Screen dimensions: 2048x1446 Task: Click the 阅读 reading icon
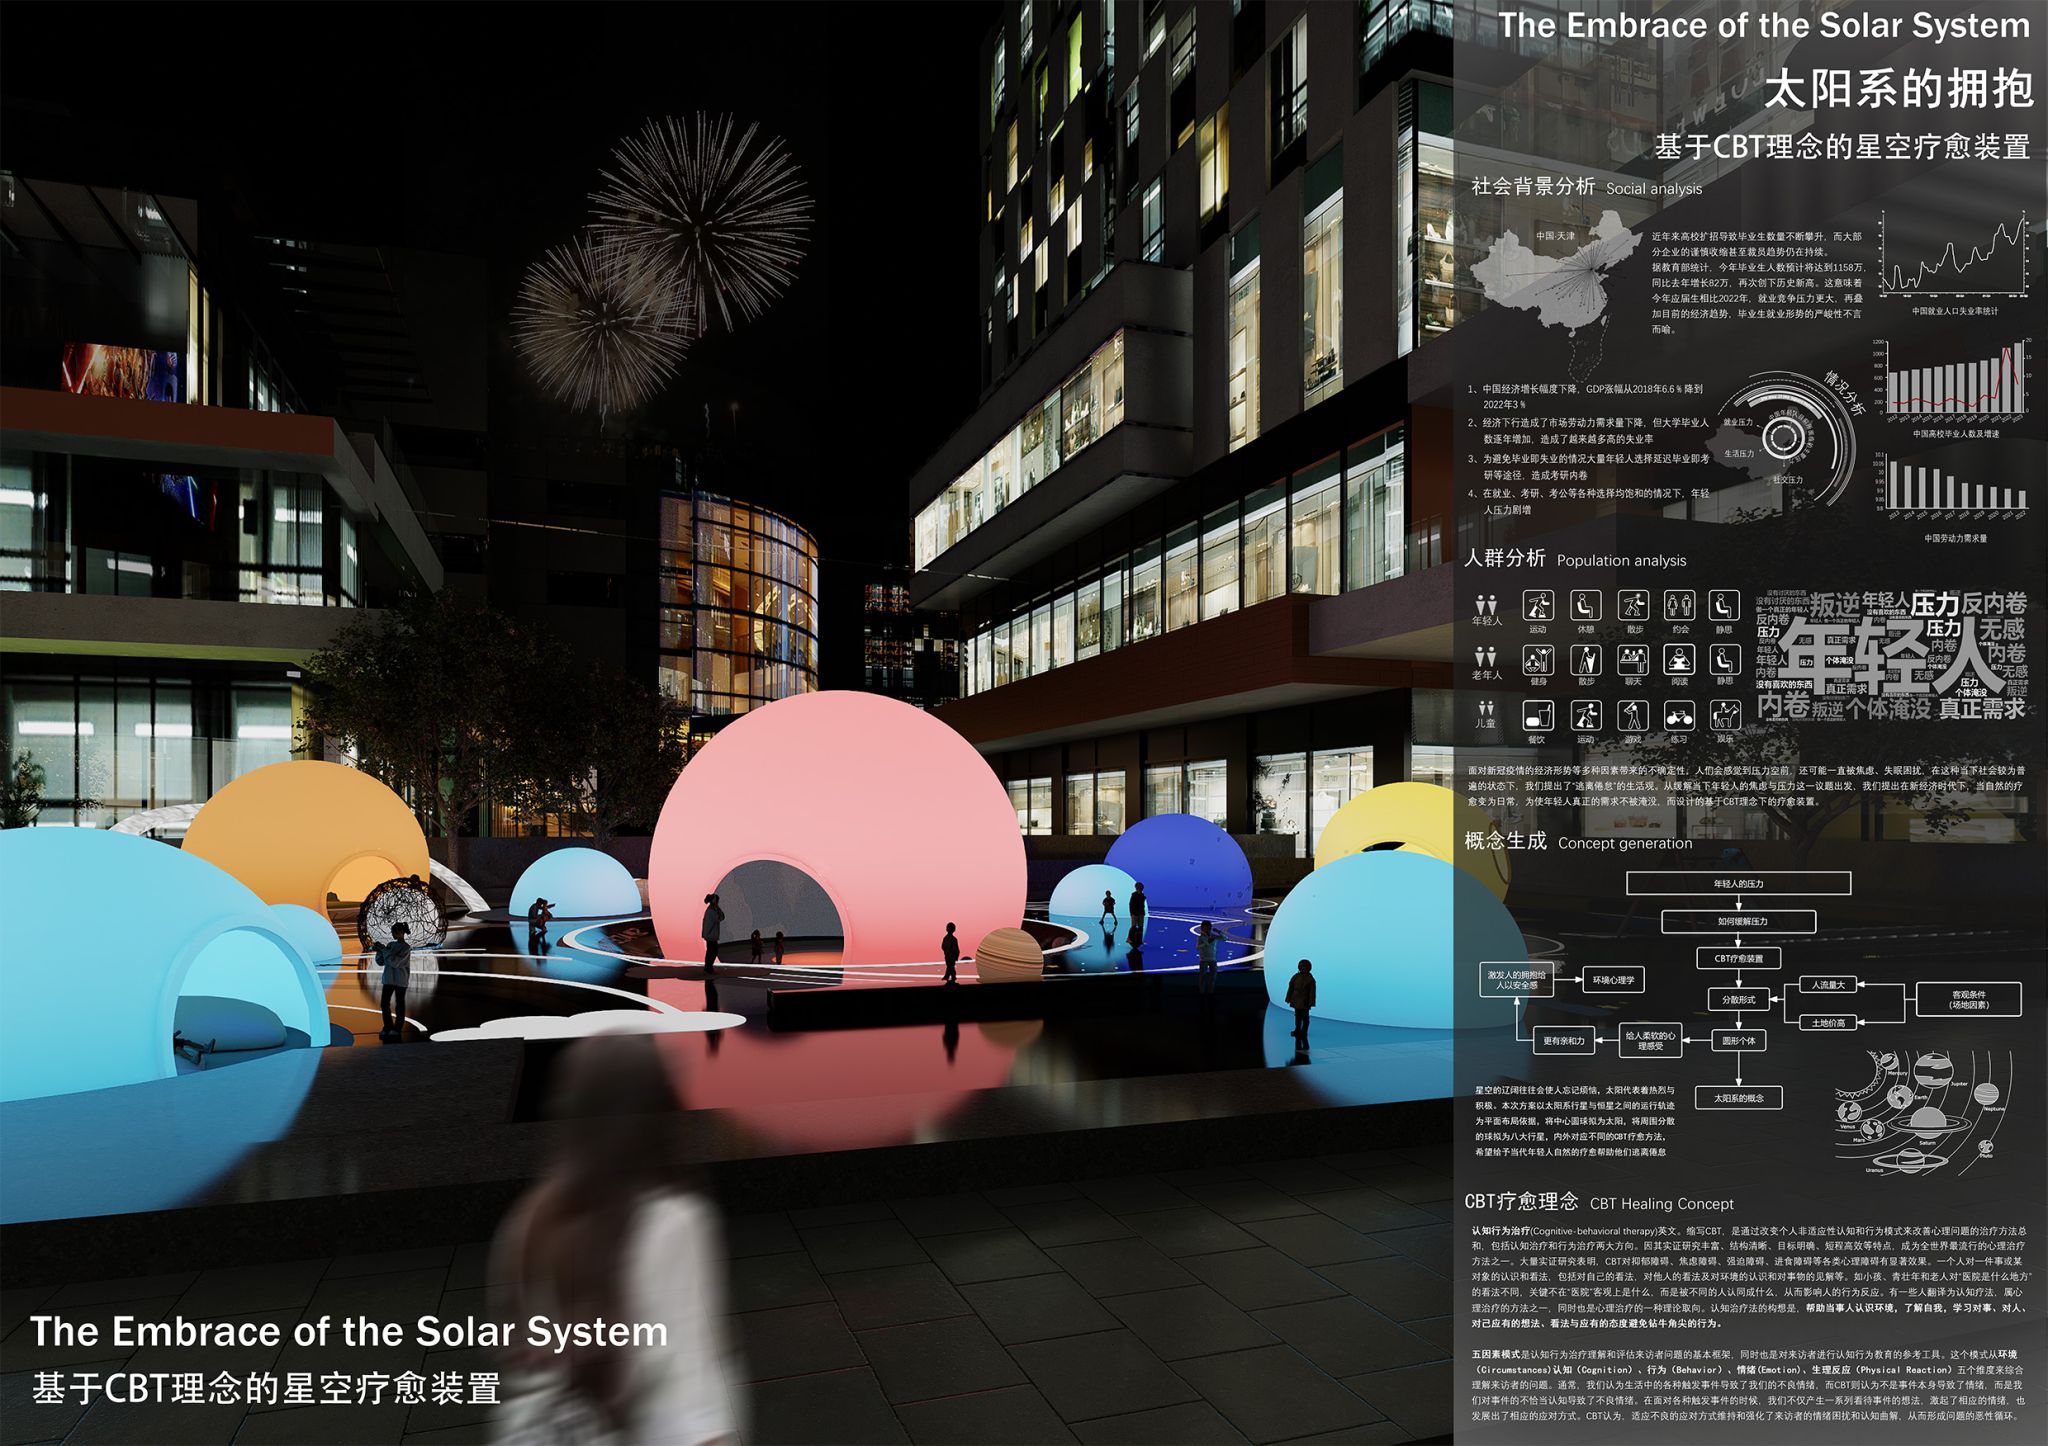pyautogui.click(x=1679, y=660)
